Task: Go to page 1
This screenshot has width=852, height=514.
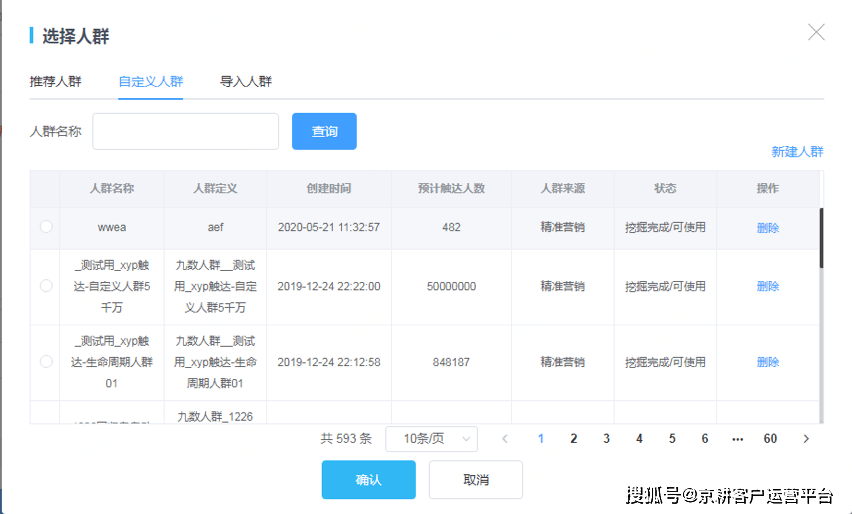Action: (x=541, y=439)
